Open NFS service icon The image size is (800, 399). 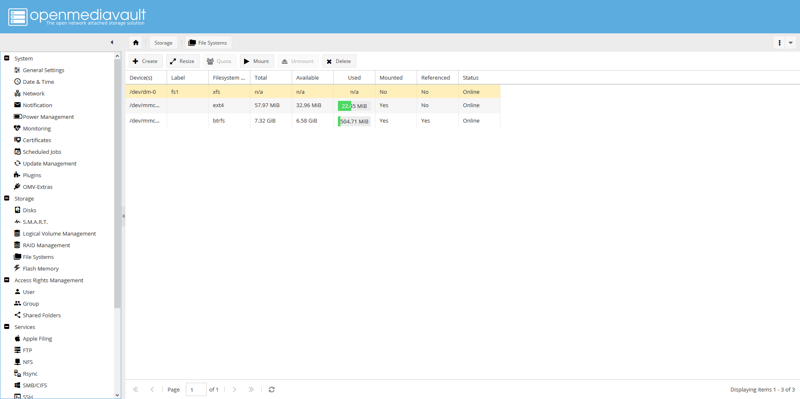[x=17, y=362]
